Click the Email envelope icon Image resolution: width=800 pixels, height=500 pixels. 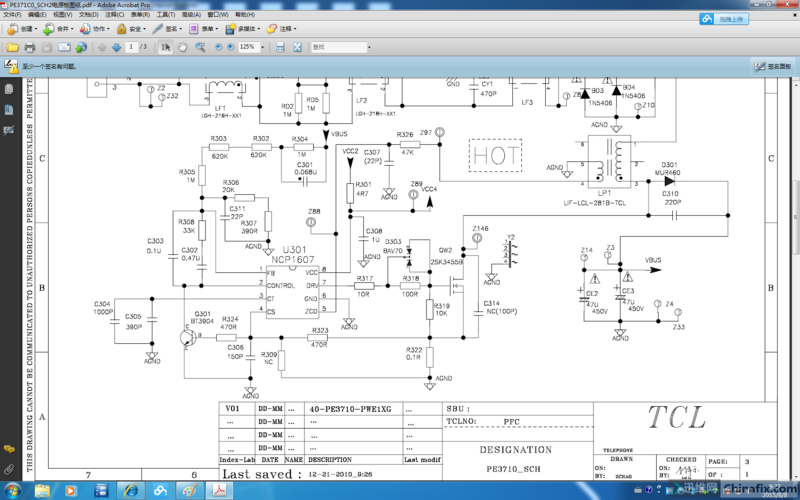(64, 47)
